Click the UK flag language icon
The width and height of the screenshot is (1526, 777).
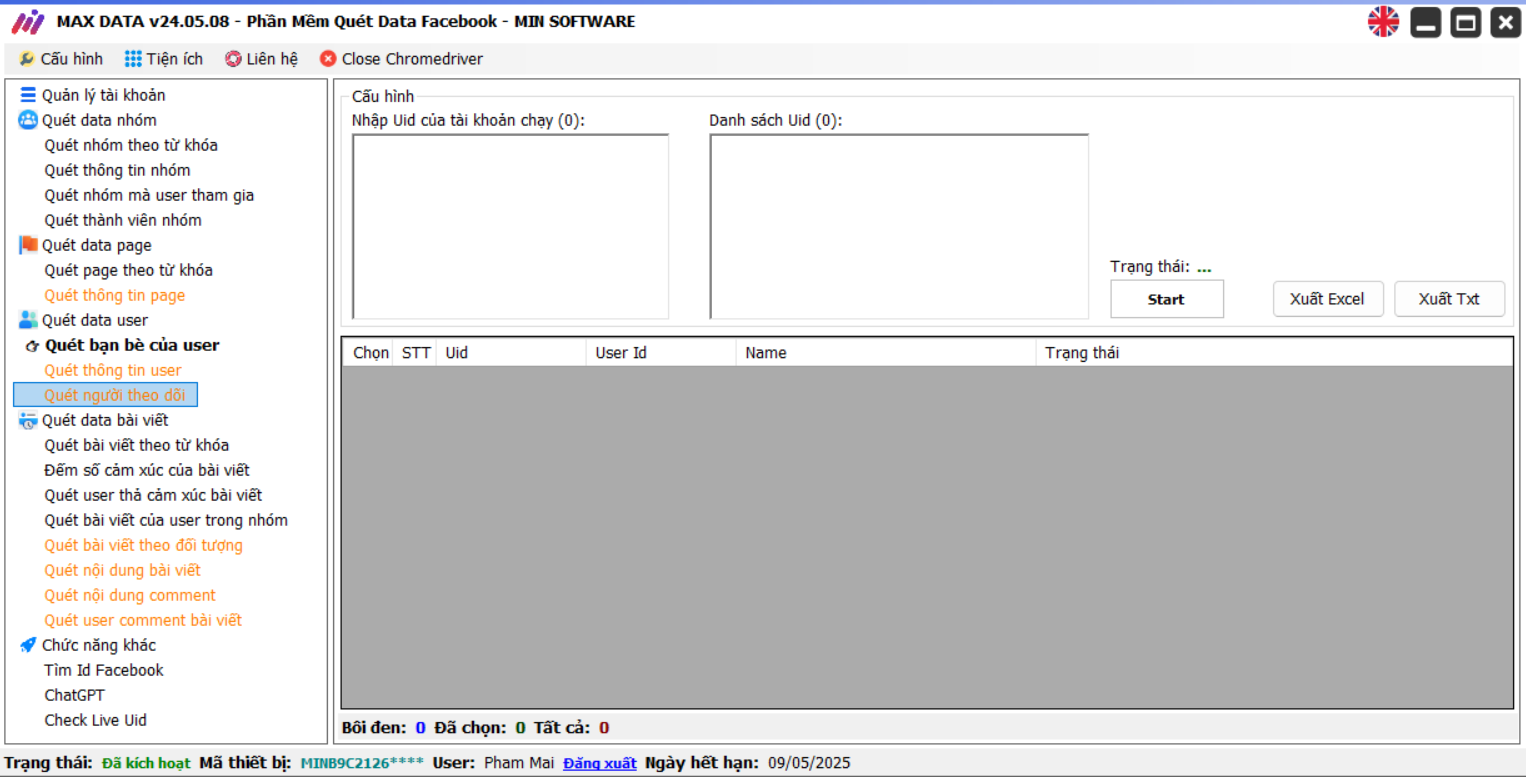click(1383, 22)
